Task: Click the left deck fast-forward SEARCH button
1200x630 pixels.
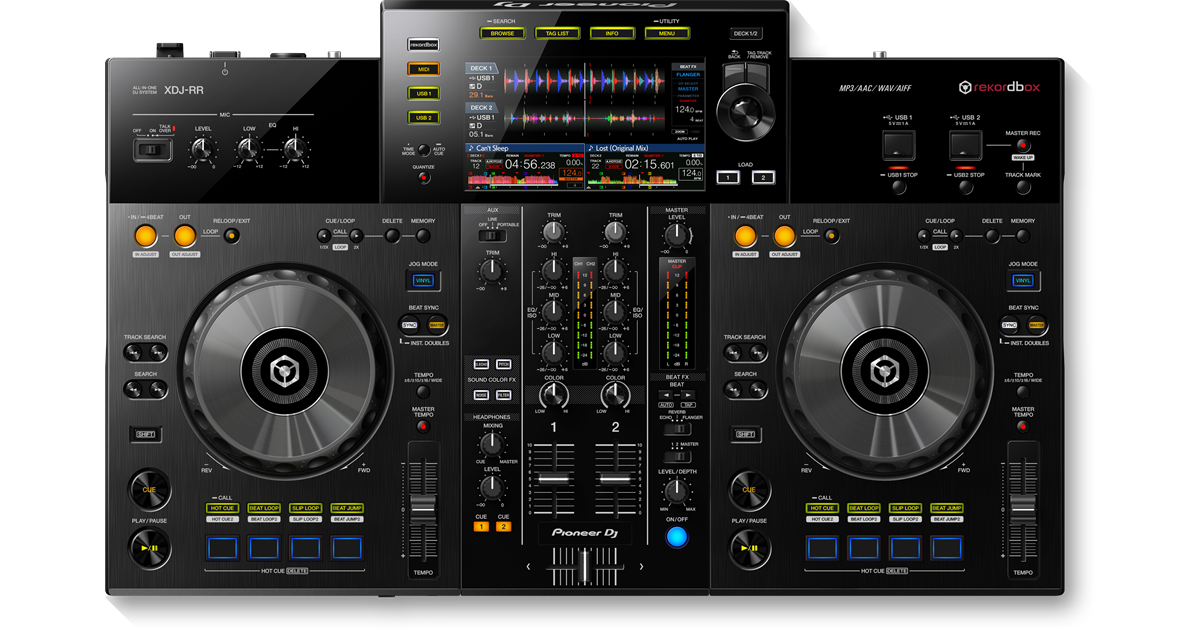Action: 157,390
